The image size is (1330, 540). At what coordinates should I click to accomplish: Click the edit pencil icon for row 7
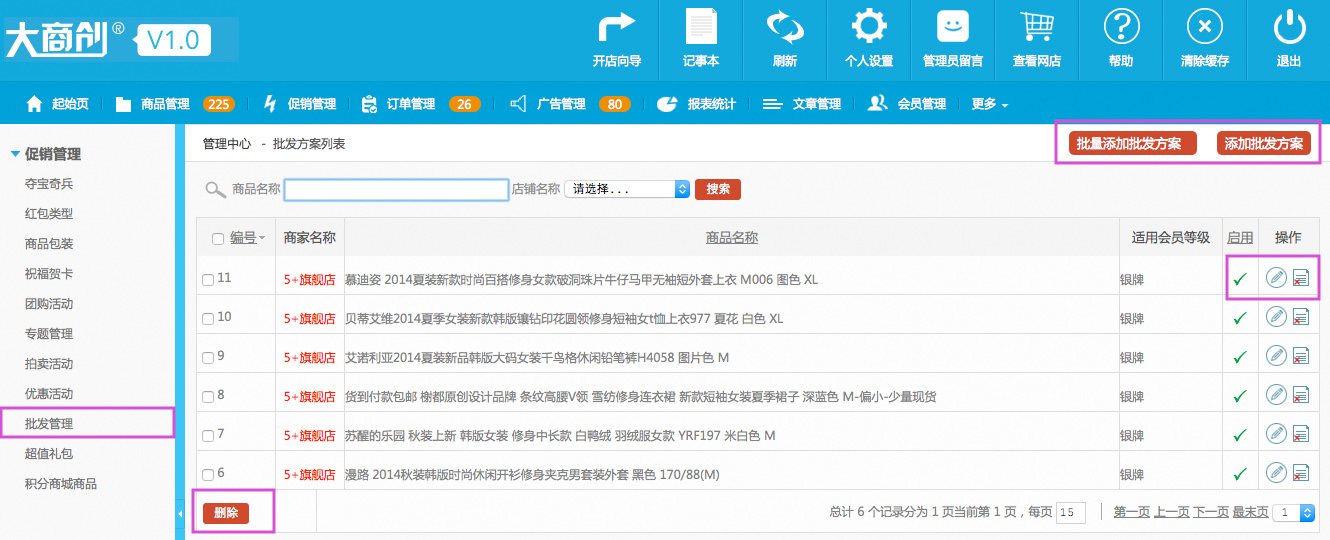(1276, 433)
